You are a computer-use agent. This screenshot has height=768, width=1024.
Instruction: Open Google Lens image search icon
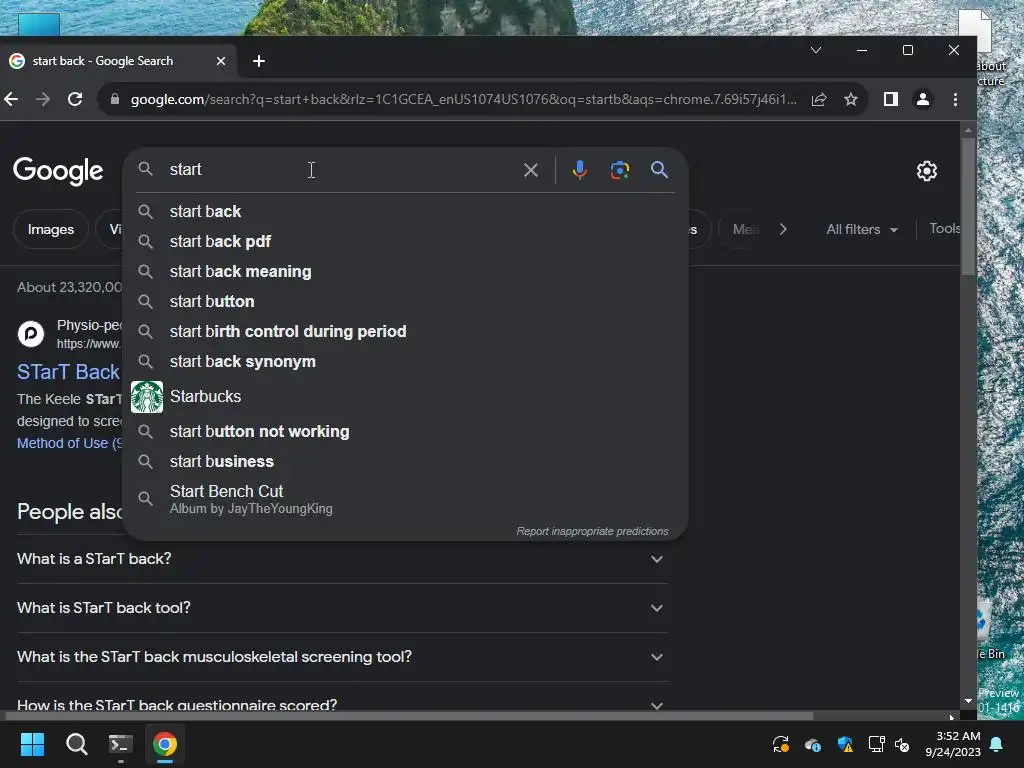tap(620, 170)
